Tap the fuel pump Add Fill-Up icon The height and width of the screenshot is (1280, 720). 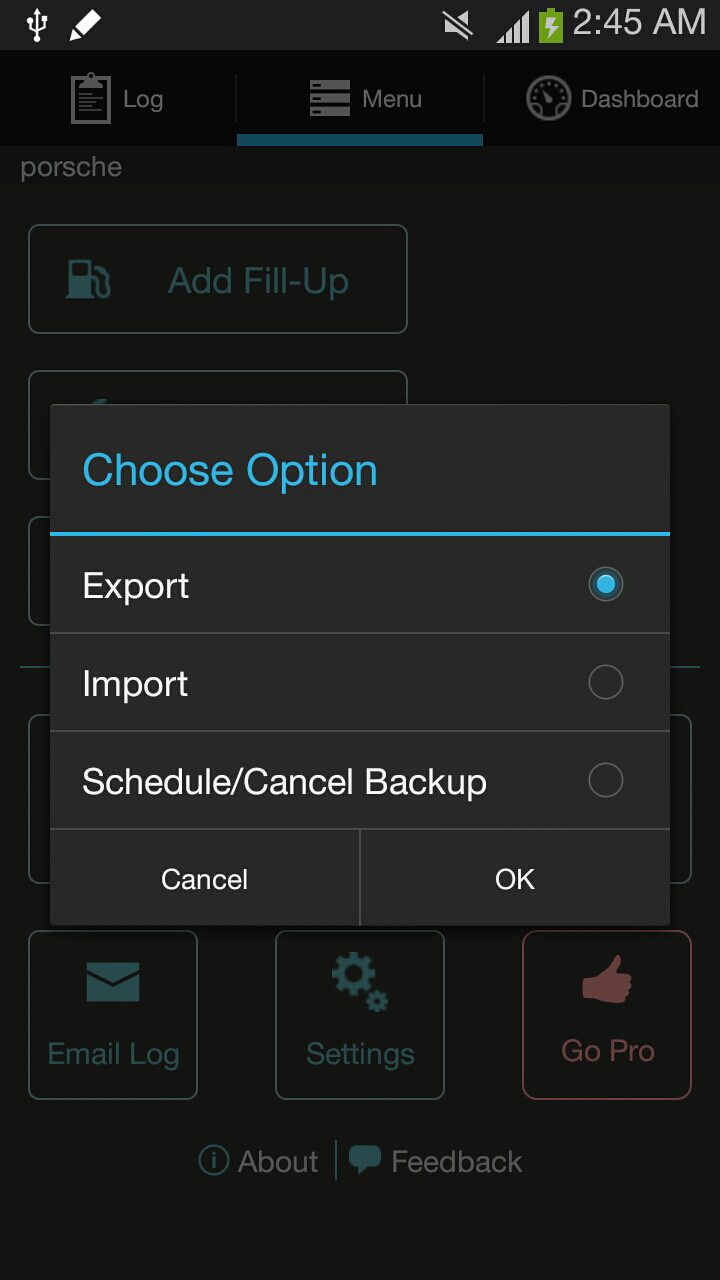pyautogui.click(x=88, y=280)
